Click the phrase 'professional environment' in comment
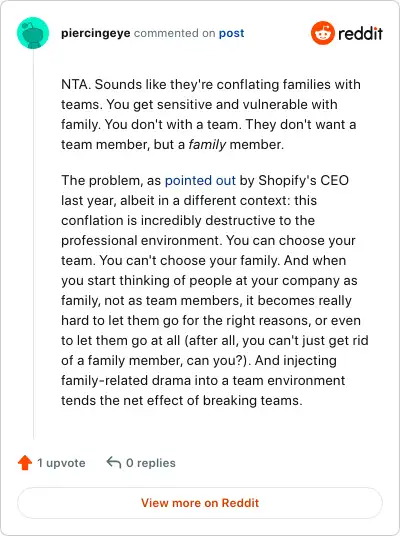This screenshot has width=400, height=536. (142, 240)
